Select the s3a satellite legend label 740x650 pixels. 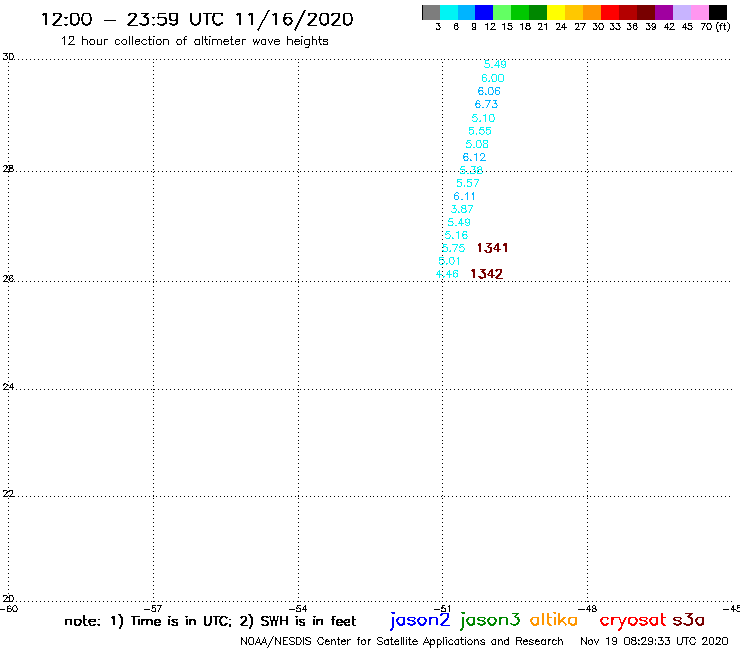coord(688,620)
